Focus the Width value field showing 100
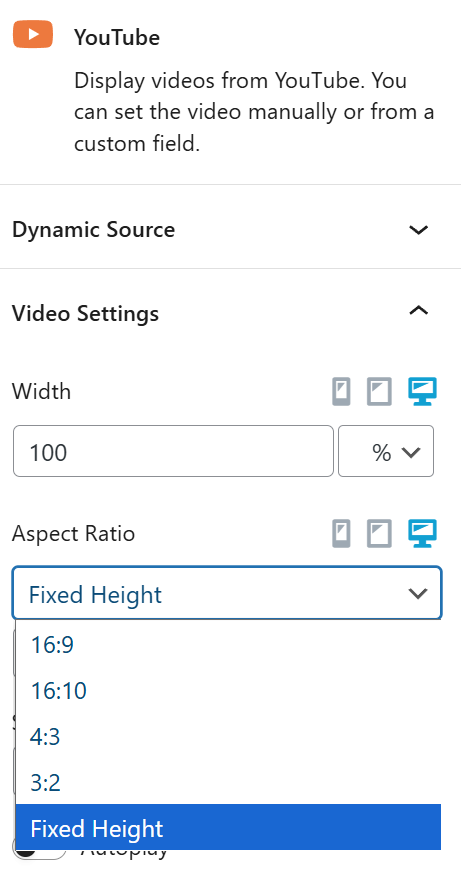Viewport: 461px width, 880px height. [173, 451]
